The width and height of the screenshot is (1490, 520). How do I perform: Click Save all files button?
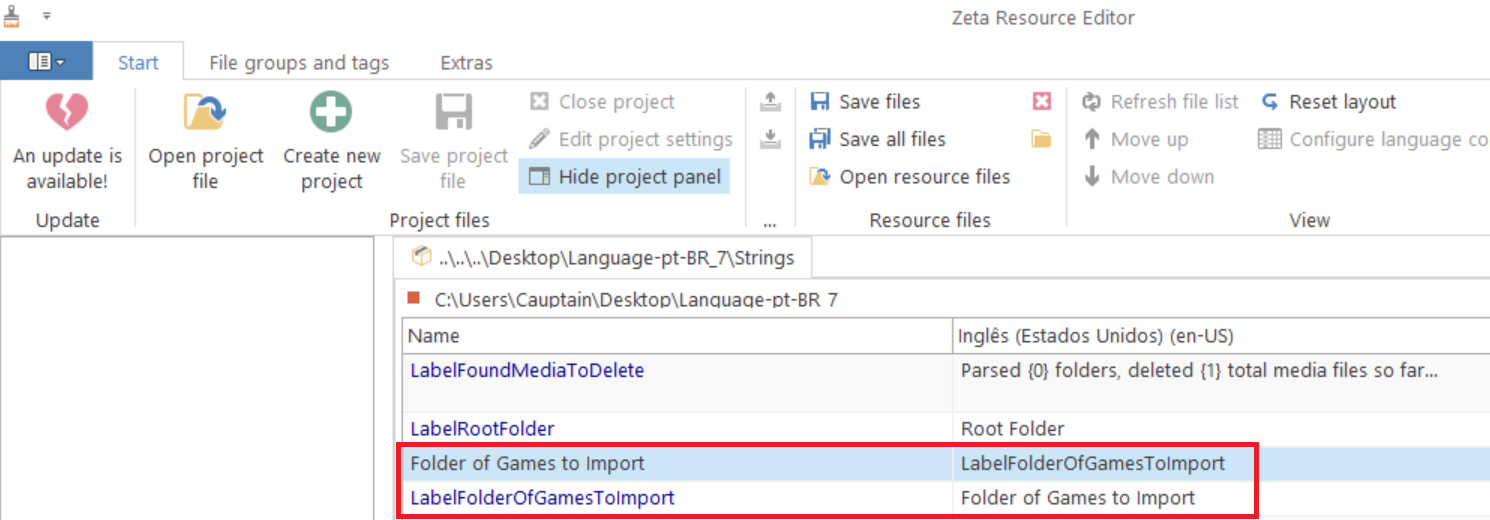pyautogui.click(x=877, y=139)
